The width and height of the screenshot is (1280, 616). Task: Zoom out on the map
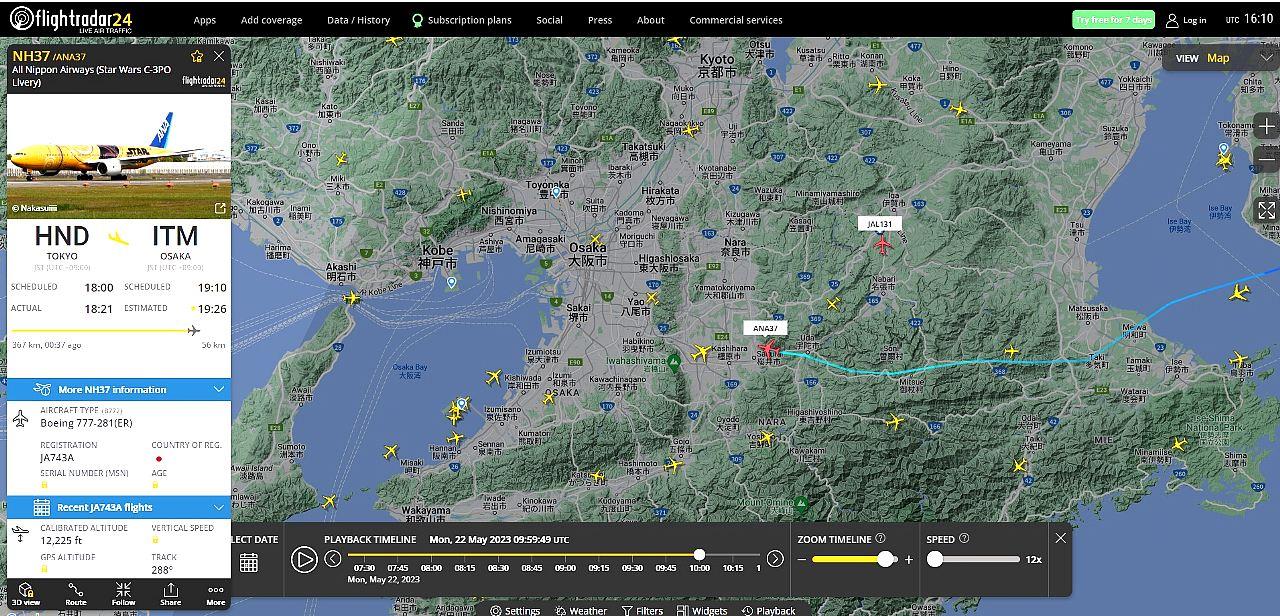pos(1266,159)
